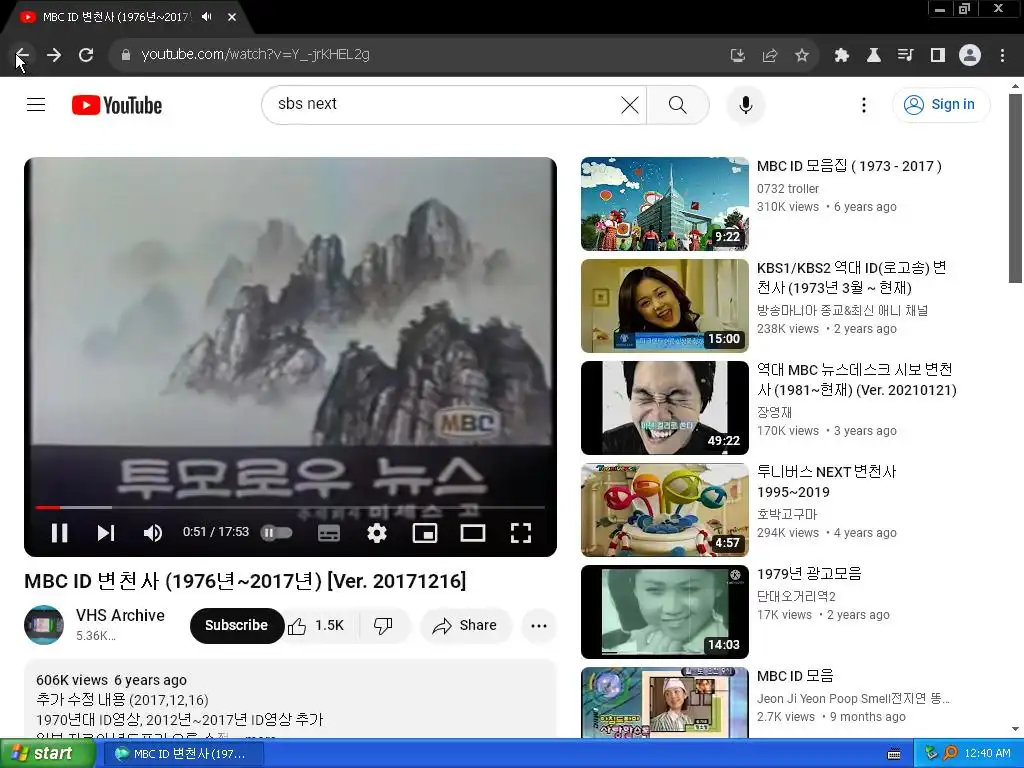The image size is (1024, 768).
Task: Pause the video
Action: [x=59, y=533]
